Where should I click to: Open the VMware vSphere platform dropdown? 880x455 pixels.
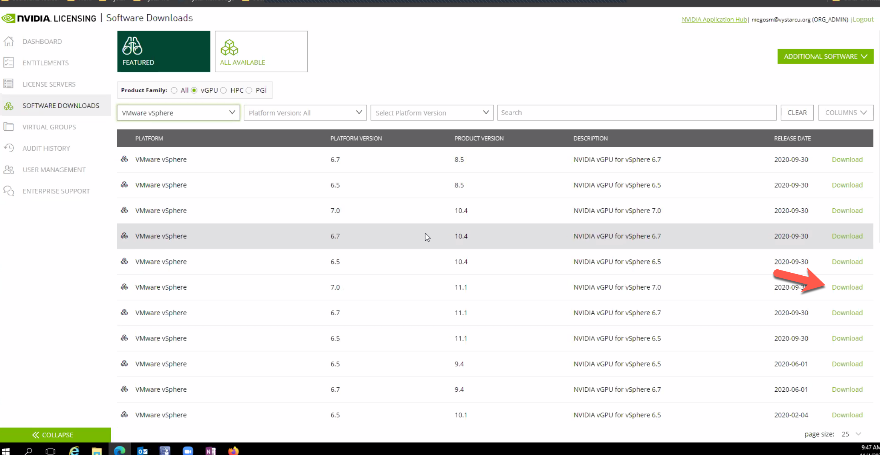click(x=178, y=113)
